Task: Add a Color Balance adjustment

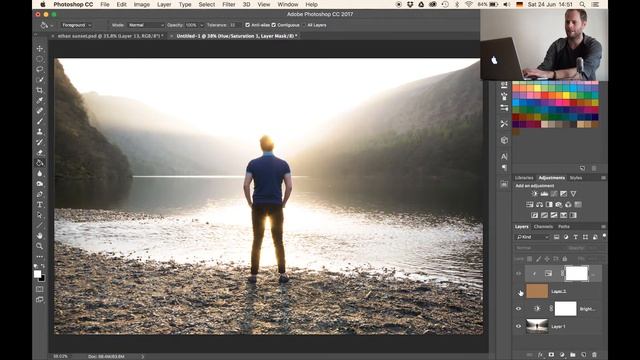Action: pos(539,204)
